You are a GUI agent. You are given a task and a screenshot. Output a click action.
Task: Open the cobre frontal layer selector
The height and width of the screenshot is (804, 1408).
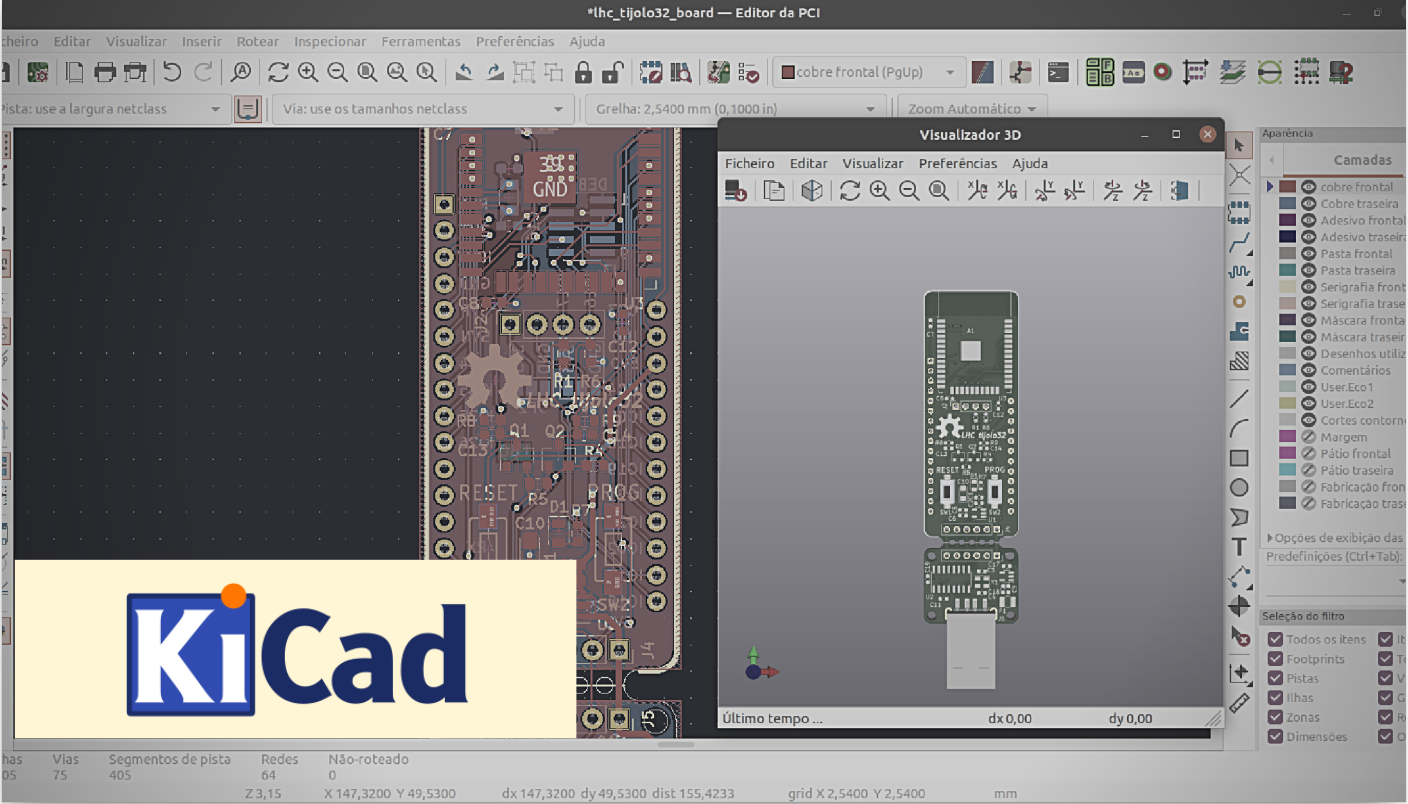[x=869, y=72]
